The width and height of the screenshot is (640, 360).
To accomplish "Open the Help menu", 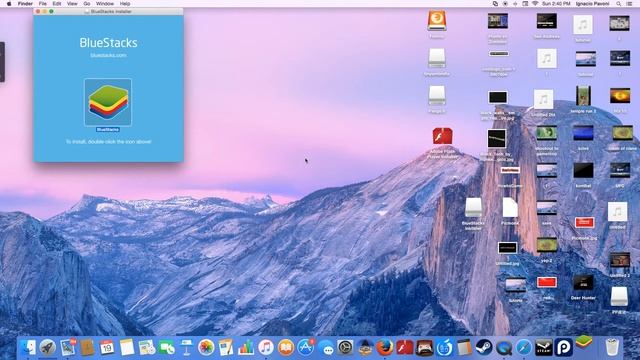I will pos(125,4).
